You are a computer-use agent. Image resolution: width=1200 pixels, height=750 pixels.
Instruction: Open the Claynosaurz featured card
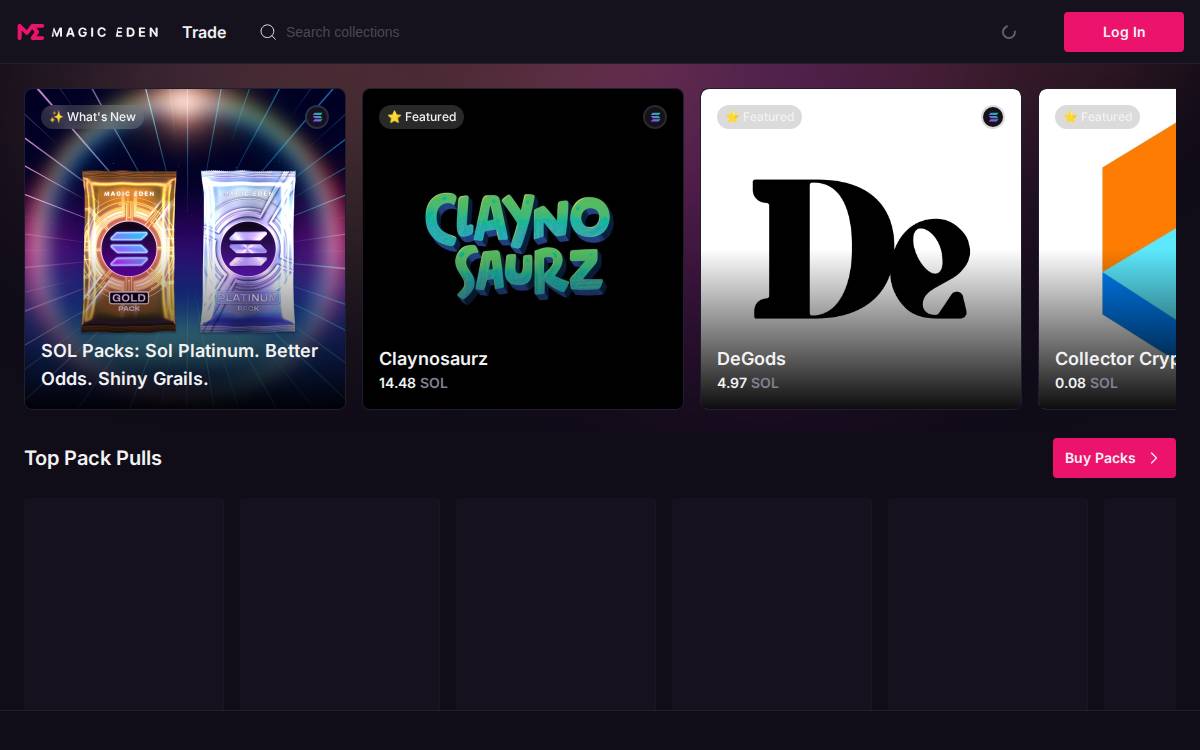click(x=523, y=249)
